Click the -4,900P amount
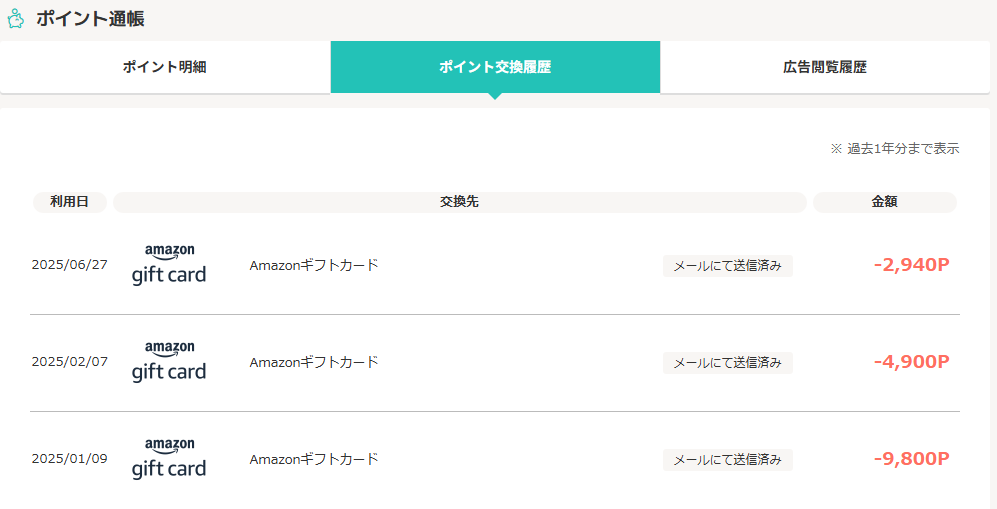 click(x=912, y=362)
